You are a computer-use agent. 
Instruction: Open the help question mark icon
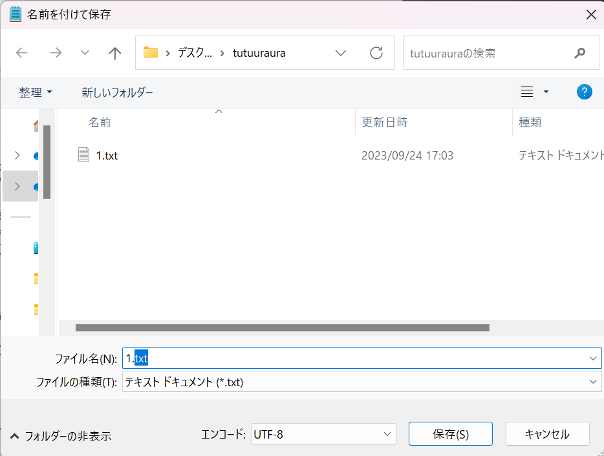pyautogui.click(x=585, y=92)
